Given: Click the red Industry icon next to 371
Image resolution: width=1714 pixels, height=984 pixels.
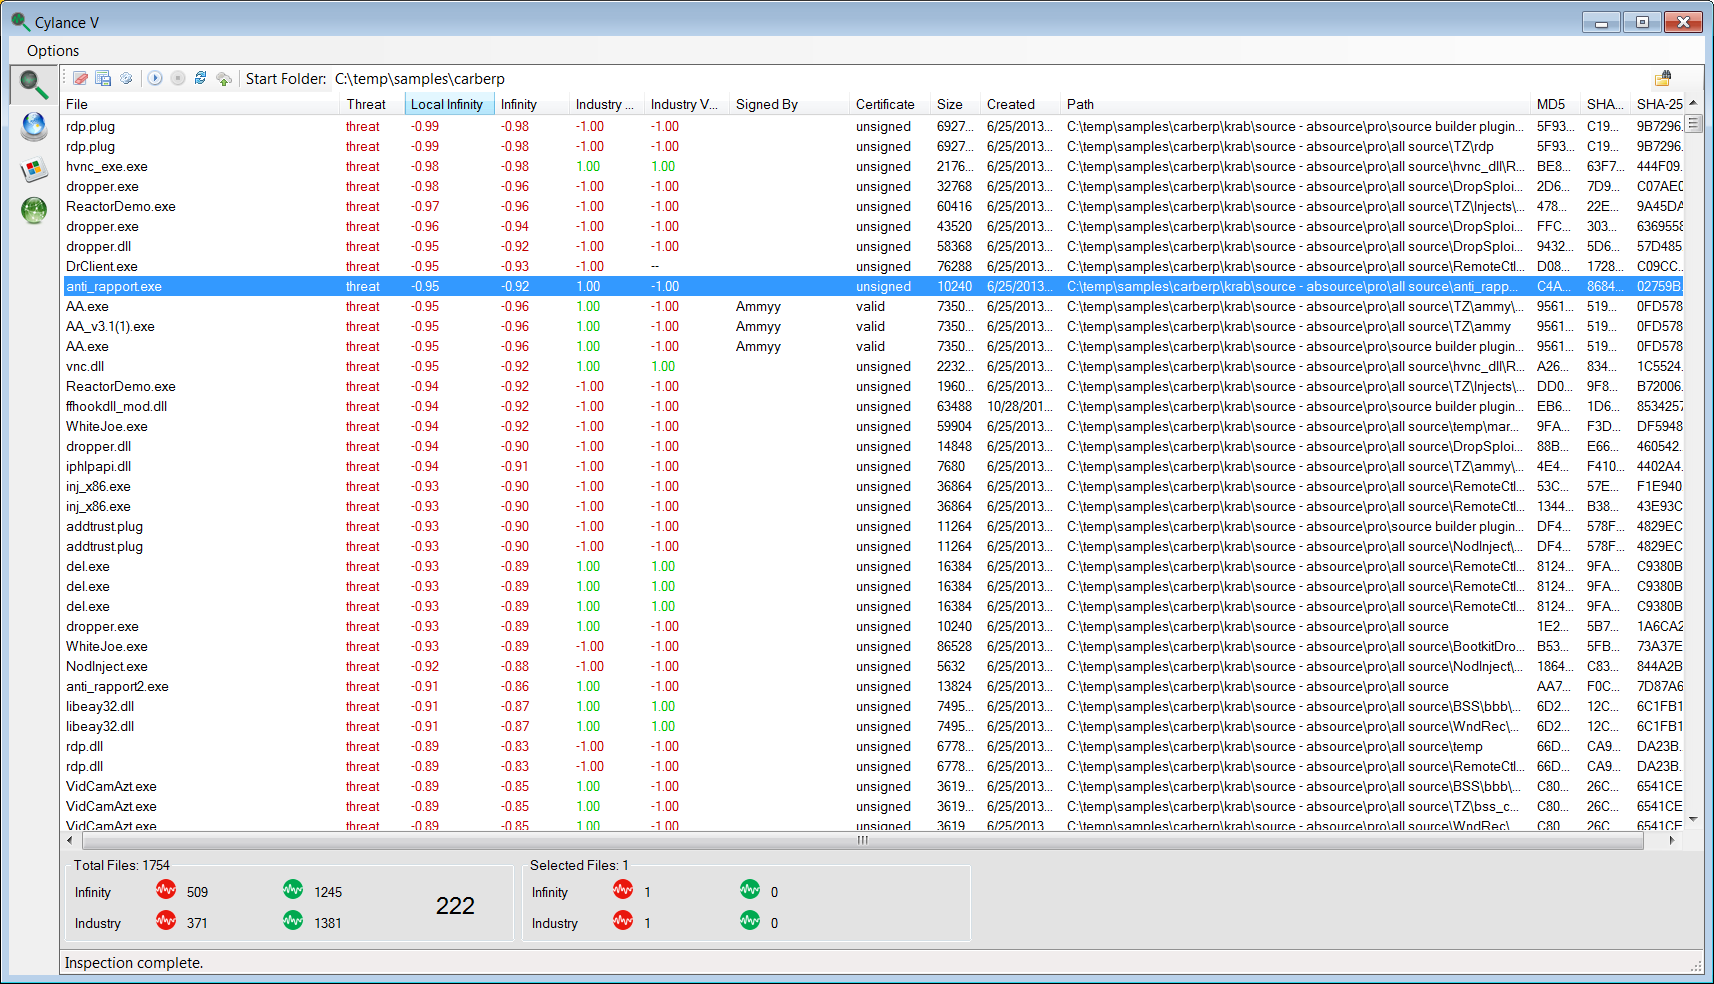Looking at the screenshot, I should pyautogui.click(x=166, y=920).
